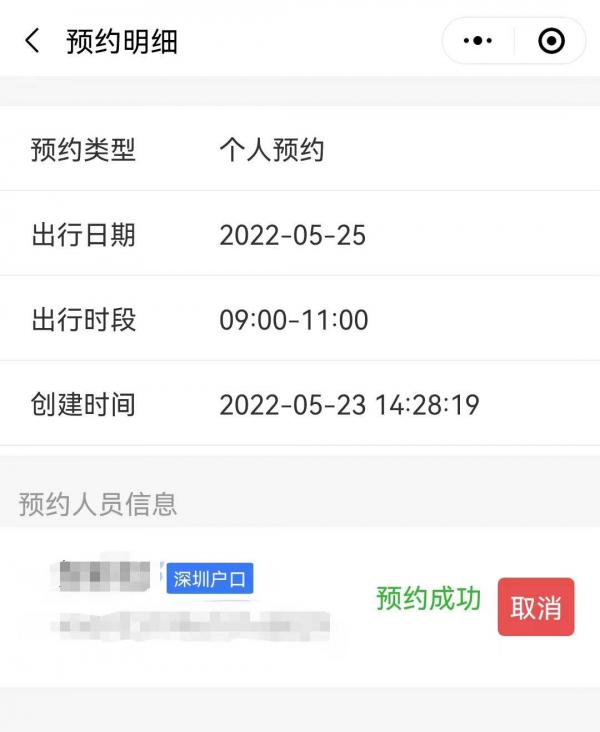This screenshot has height=732, width=600.
Task: Tap the 预约人员信息 section header
Action: [98, 504]
